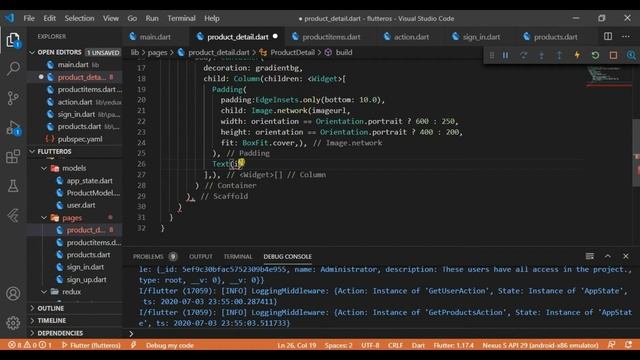This screenshot has height=360, width=640.
Task: Trigger Flutter Hot Reload lightning icon
Action: (x=577, y=55)
